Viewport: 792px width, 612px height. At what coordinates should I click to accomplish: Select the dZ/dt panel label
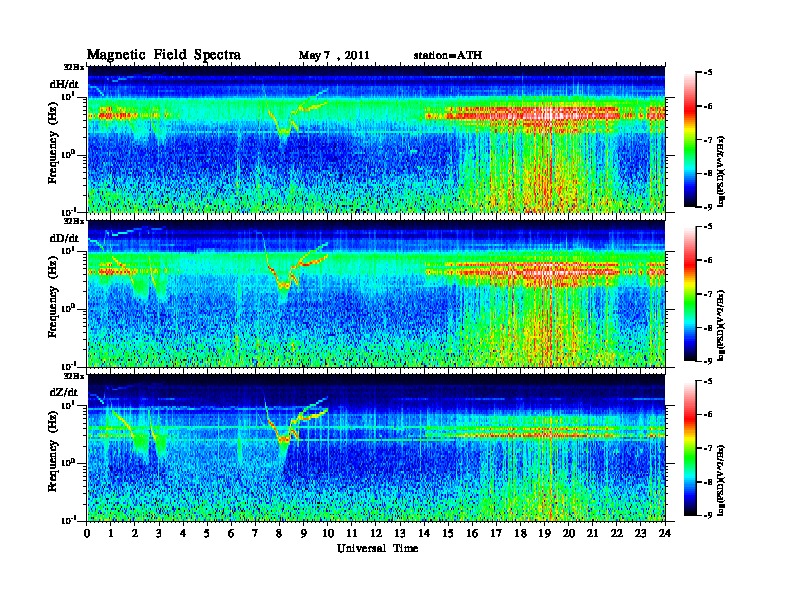pos(64,392)
